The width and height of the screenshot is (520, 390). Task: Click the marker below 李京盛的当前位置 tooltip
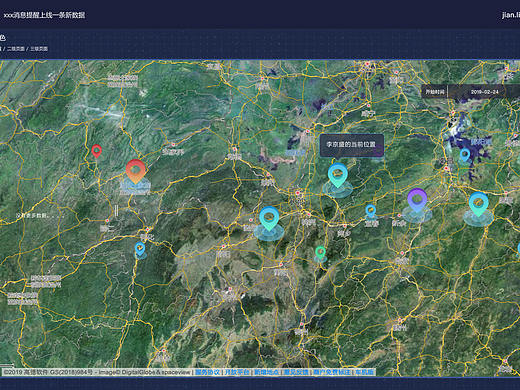pos(337,175)
